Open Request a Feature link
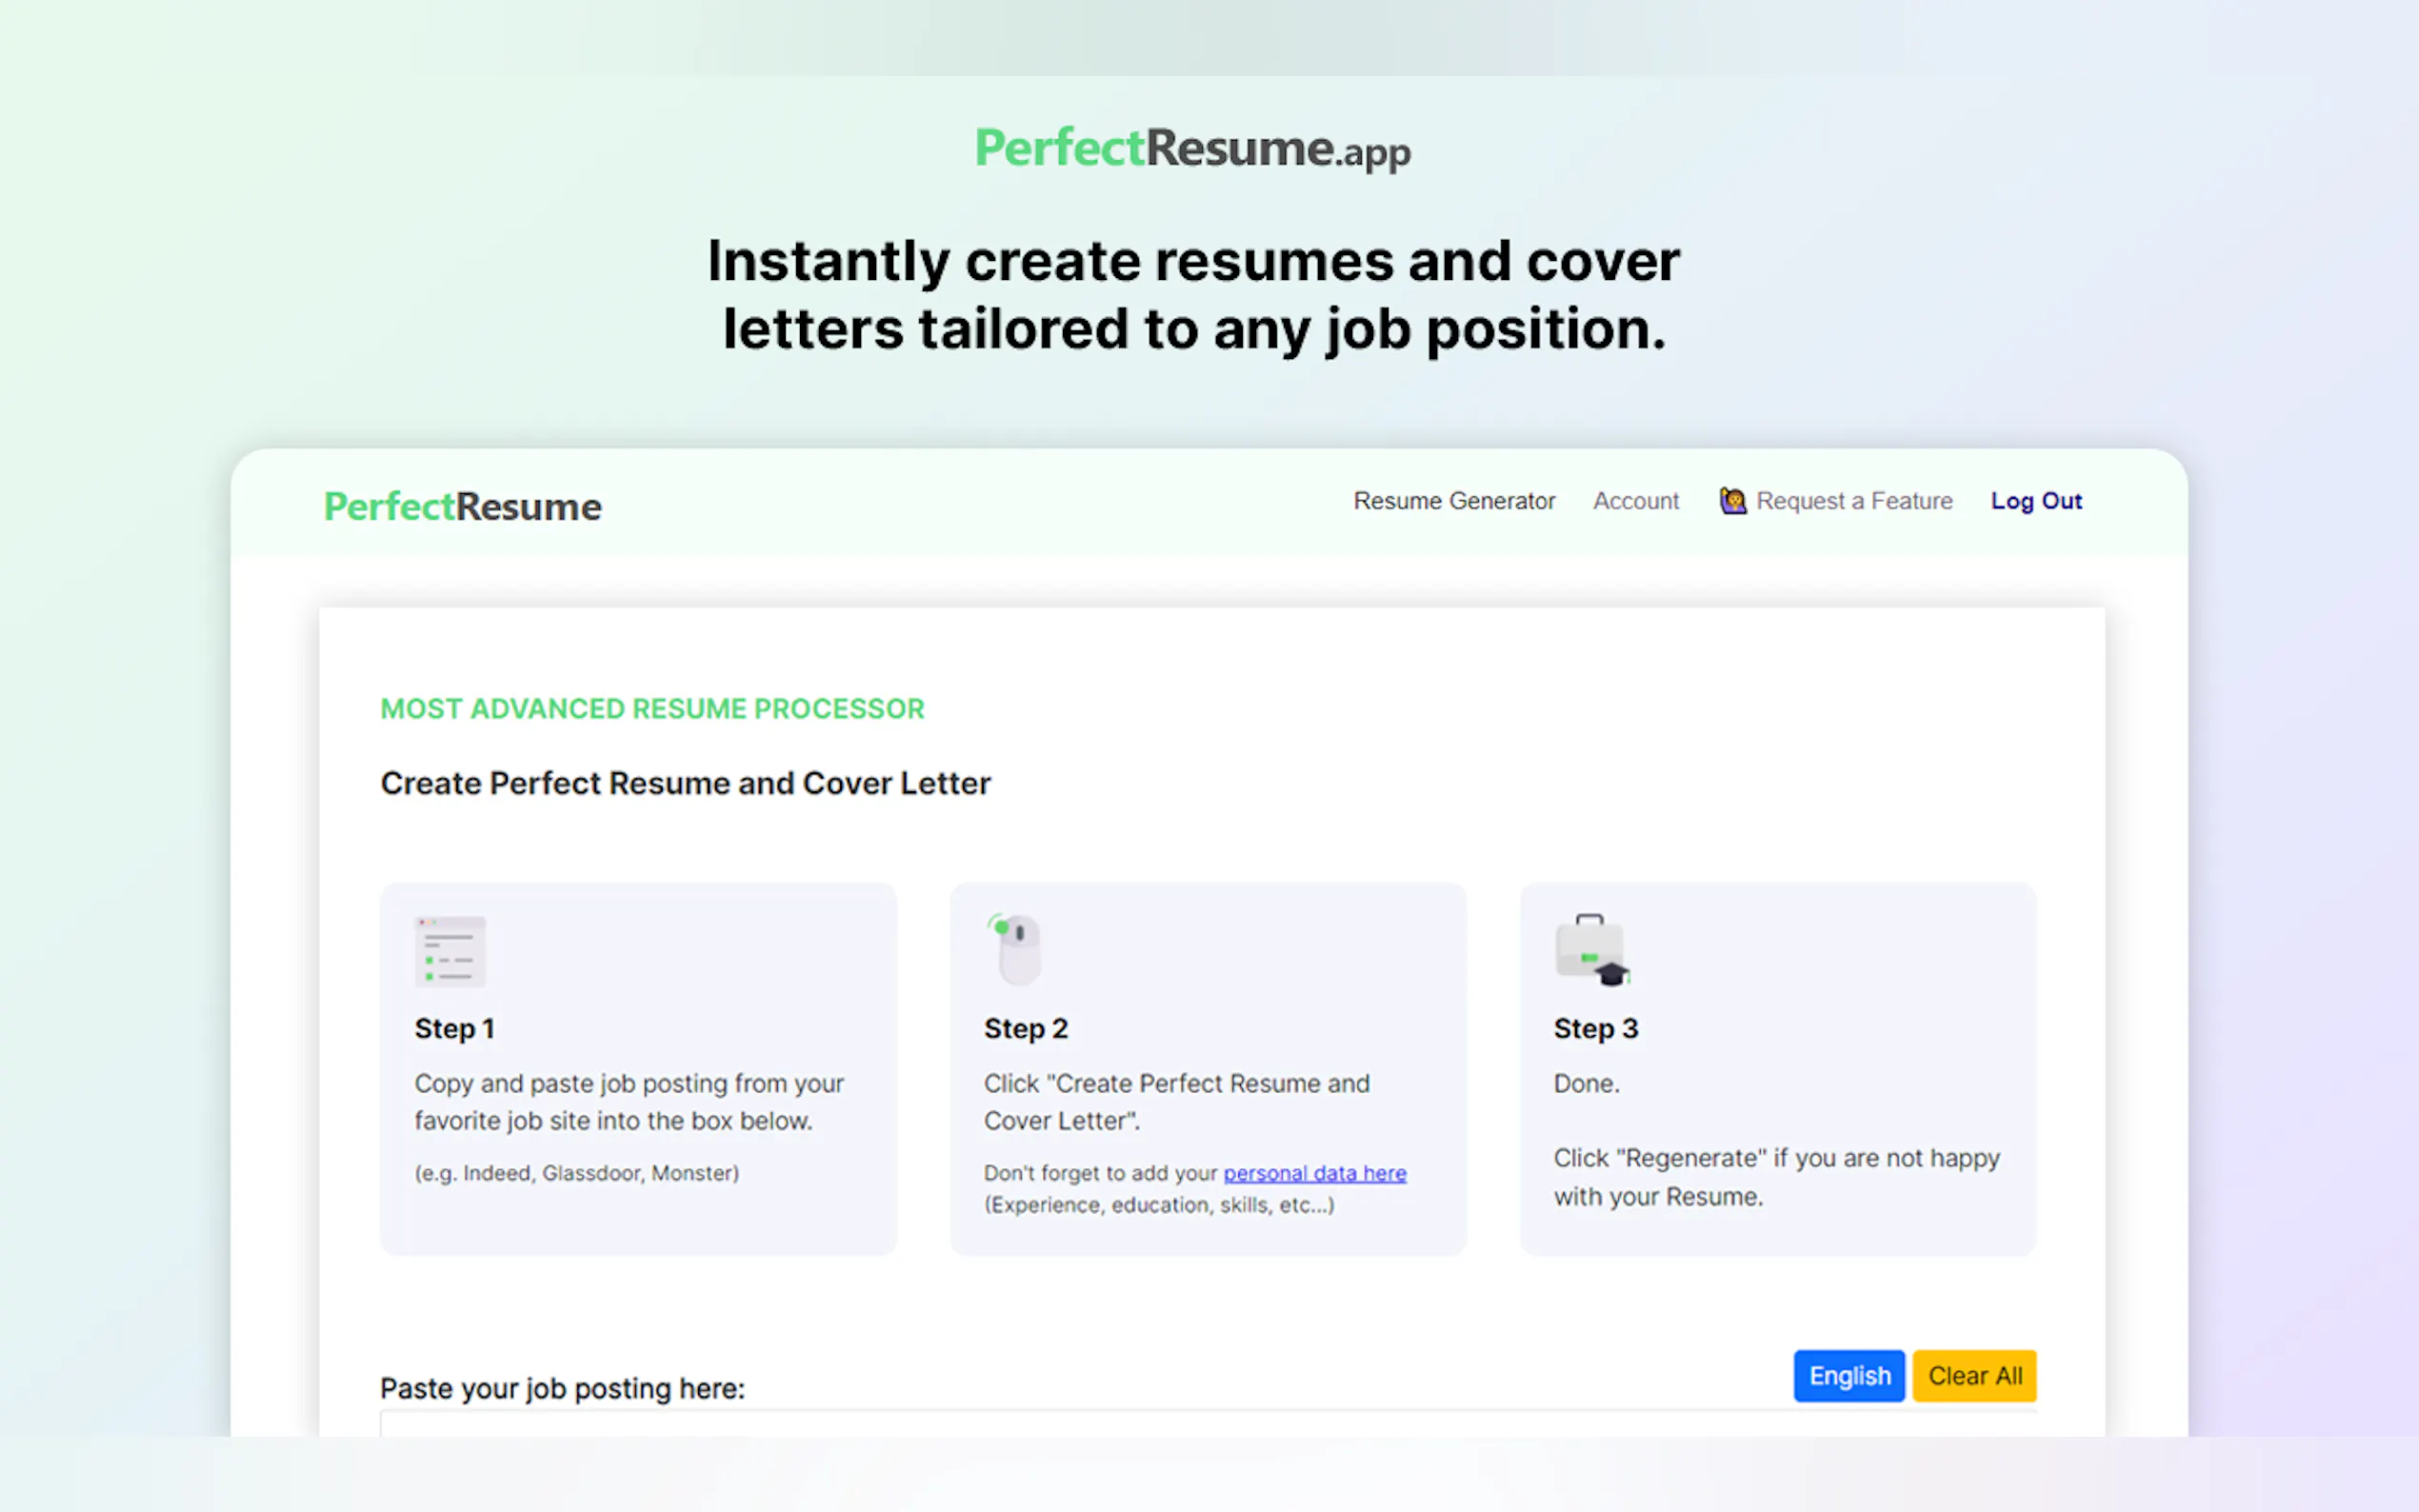This screenshot has width=2419, height=1512. 1853,501
